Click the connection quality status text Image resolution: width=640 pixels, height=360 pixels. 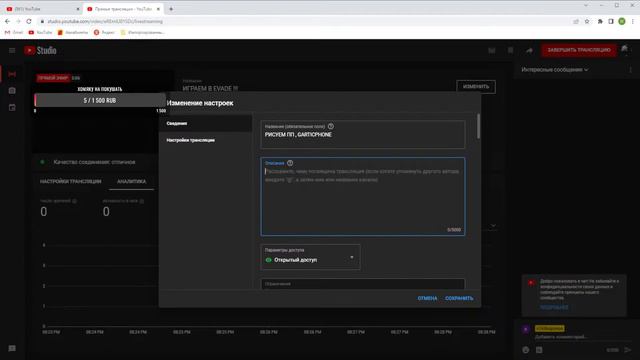click(94, 162)
